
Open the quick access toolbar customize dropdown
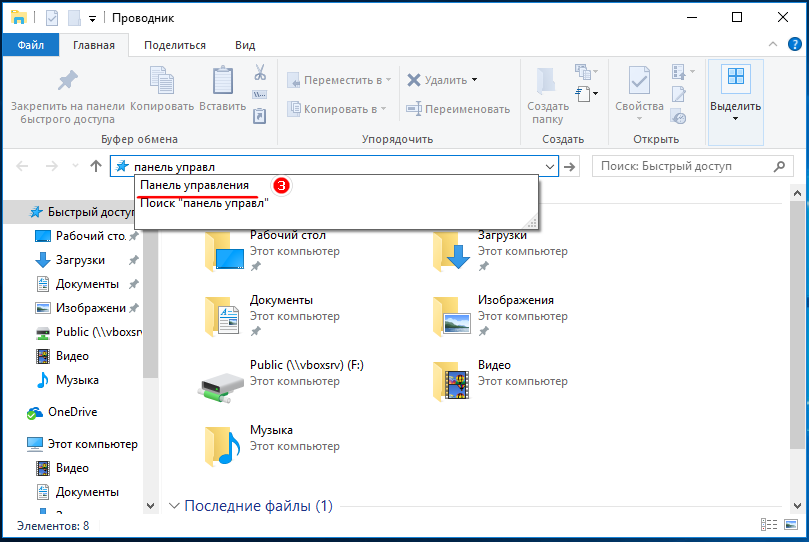pyautogui.click(x=92, y=19)
